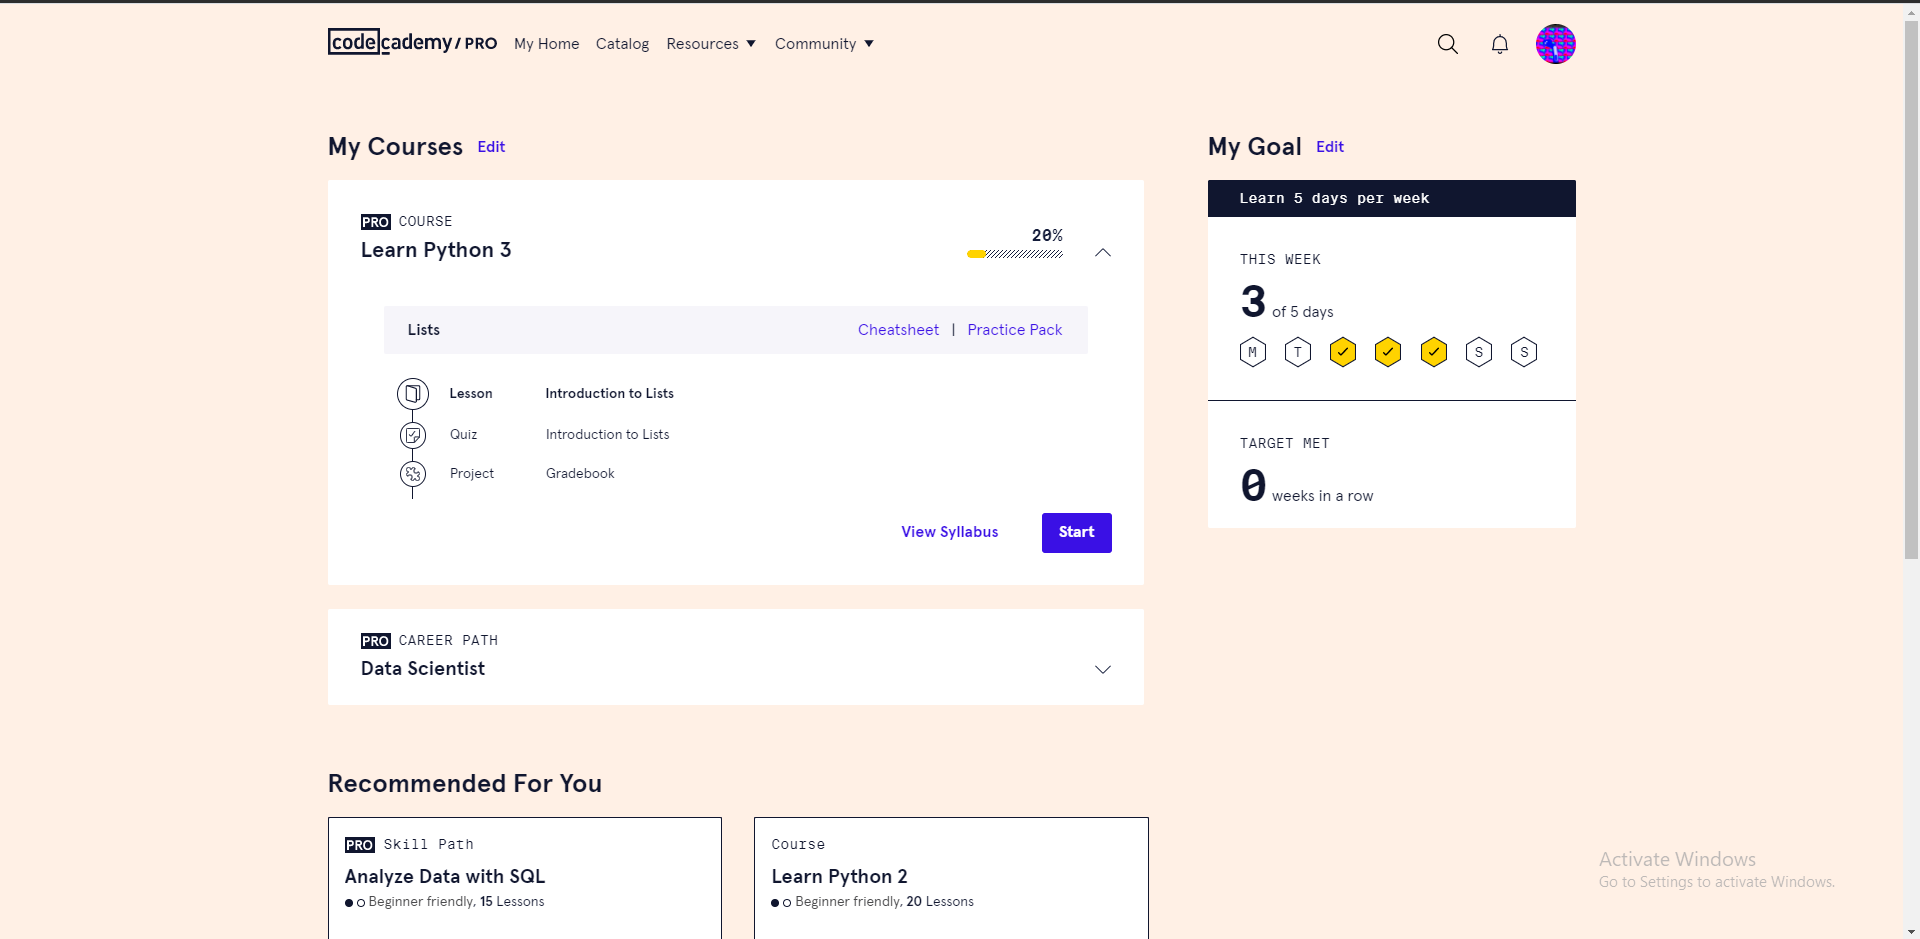Screen dimensions: 1920x939
Task: Click the Data Scientist title
Action: pos(423,669)
